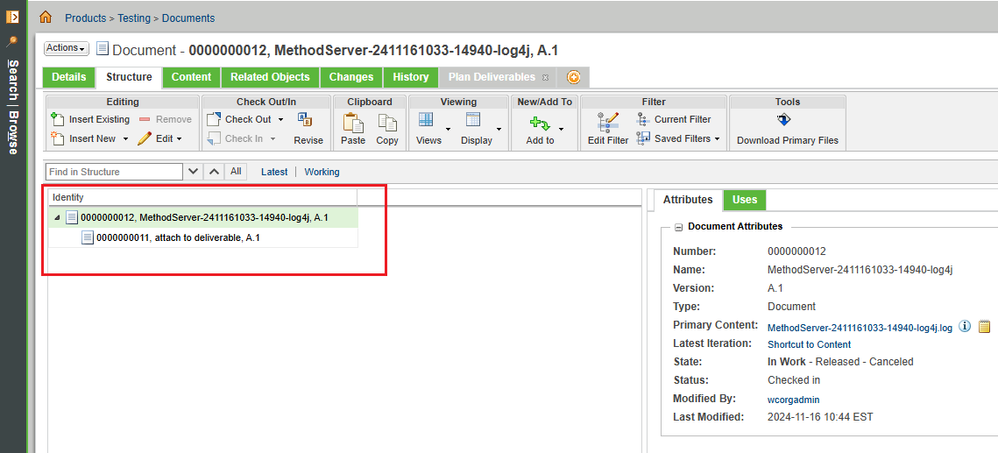Click the add new tab plus icon
Image resolution: width=998 pixels, height=453 pixels.
(x=573, y=77)
